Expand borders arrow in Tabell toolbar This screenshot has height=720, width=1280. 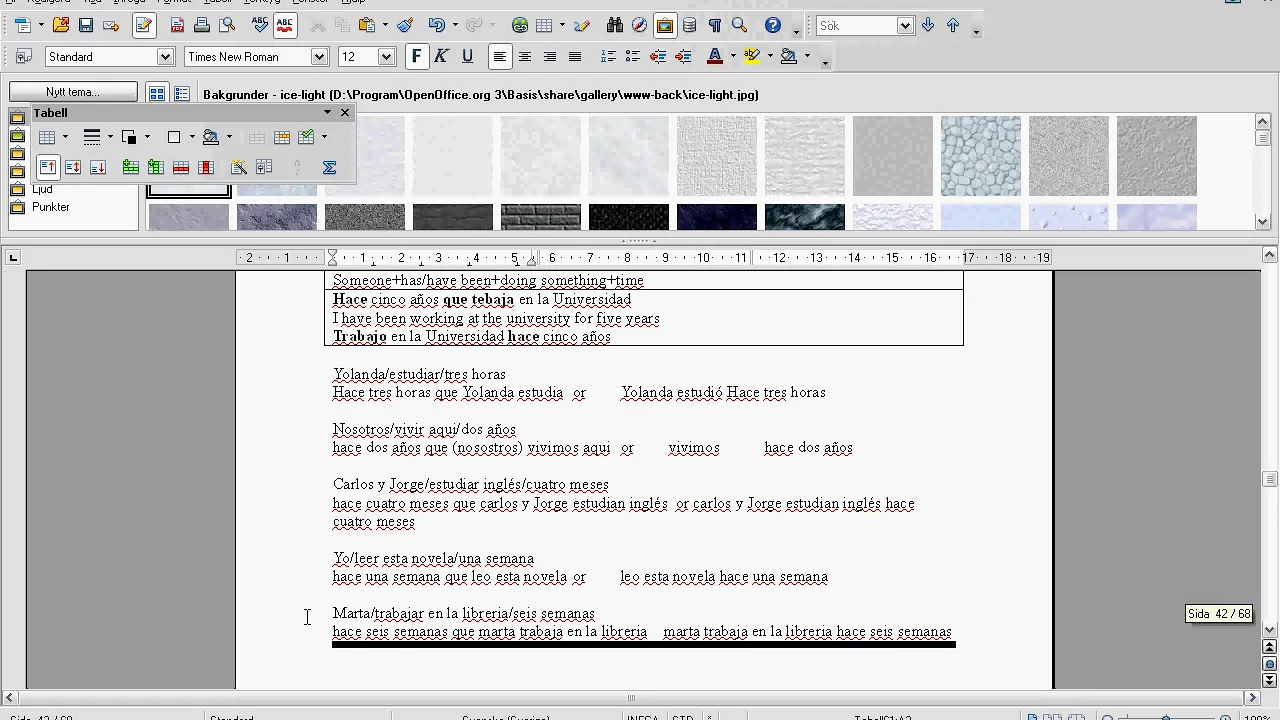tap(192, 137)
